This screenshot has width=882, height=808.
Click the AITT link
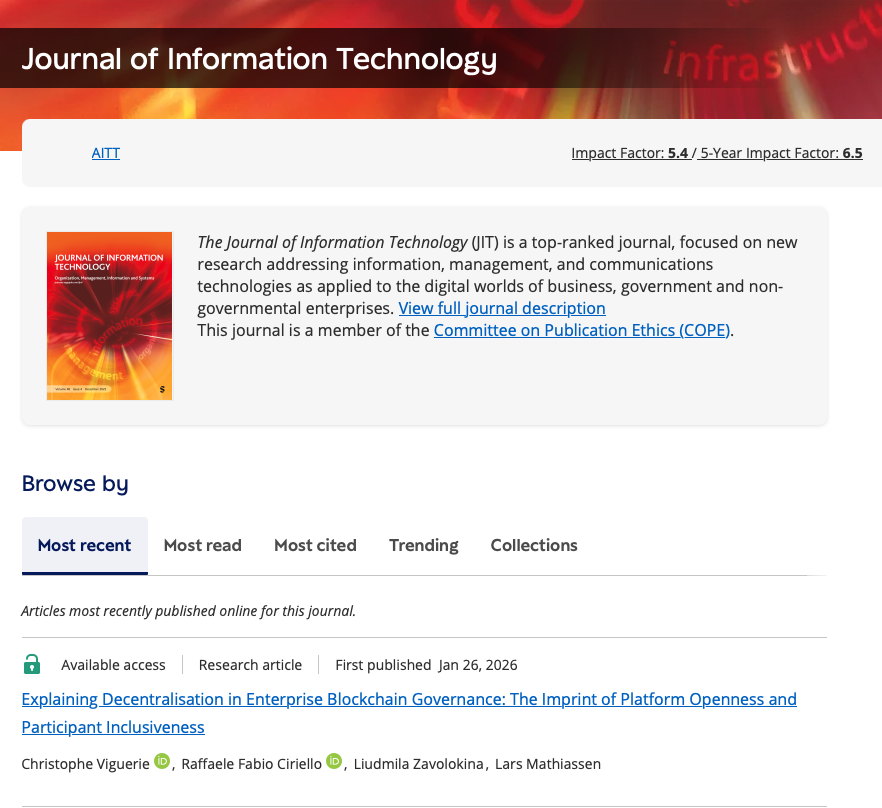105,153
